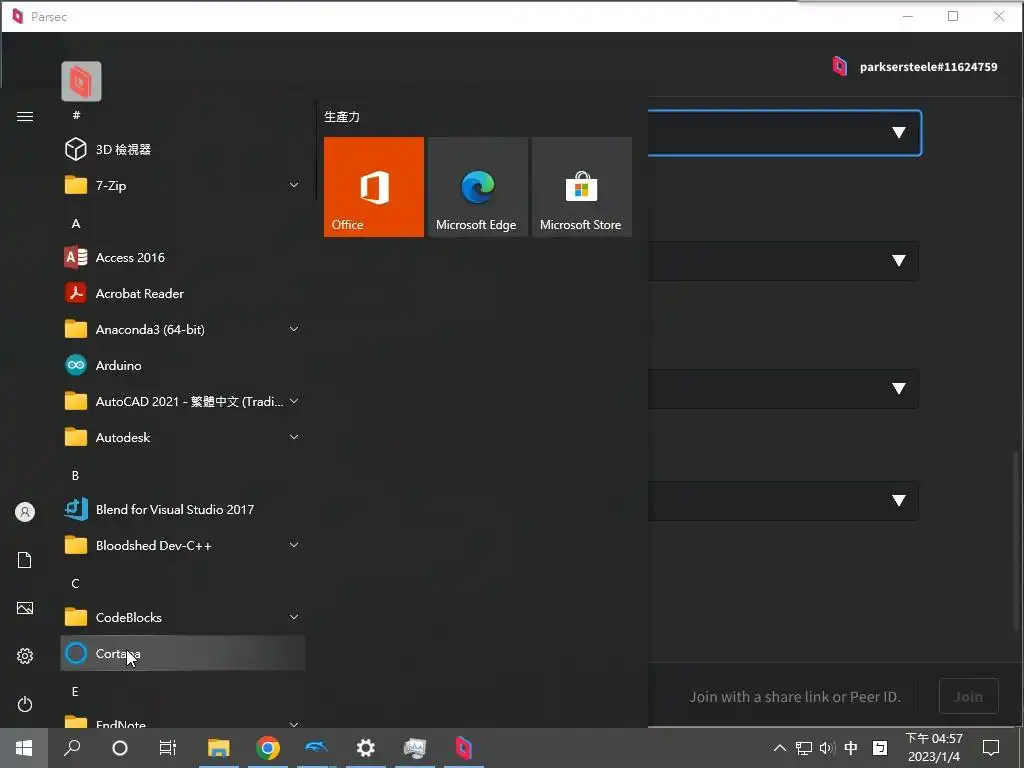Screen dimensions: 1024x768
Task: Click the share link or Peer ID field
Action: click(x=793, y=697)
